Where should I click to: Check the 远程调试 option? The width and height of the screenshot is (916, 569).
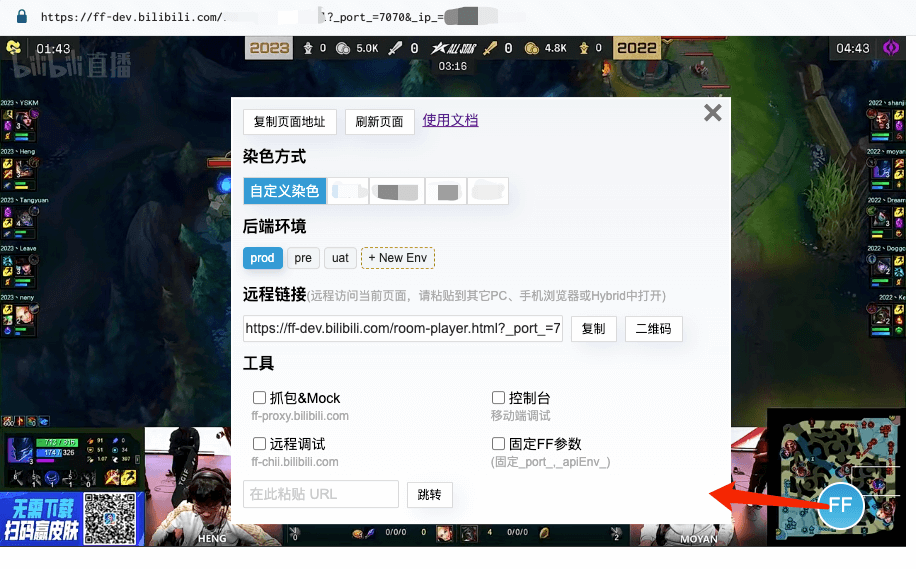pos(260,444)
